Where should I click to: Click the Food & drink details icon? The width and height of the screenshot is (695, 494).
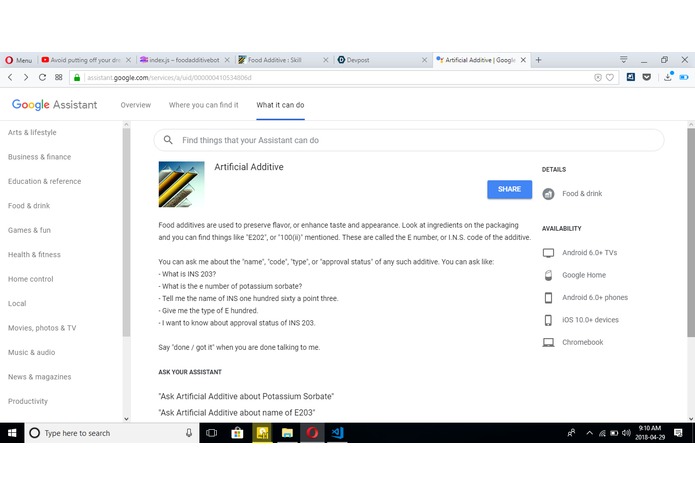click(548, 194)
